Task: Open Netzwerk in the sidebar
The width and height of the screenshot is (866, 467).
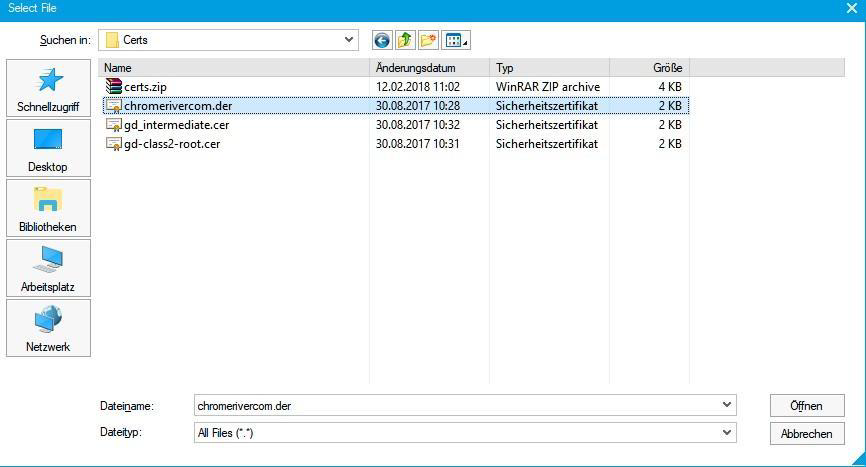Action: [x=48, y=328]
